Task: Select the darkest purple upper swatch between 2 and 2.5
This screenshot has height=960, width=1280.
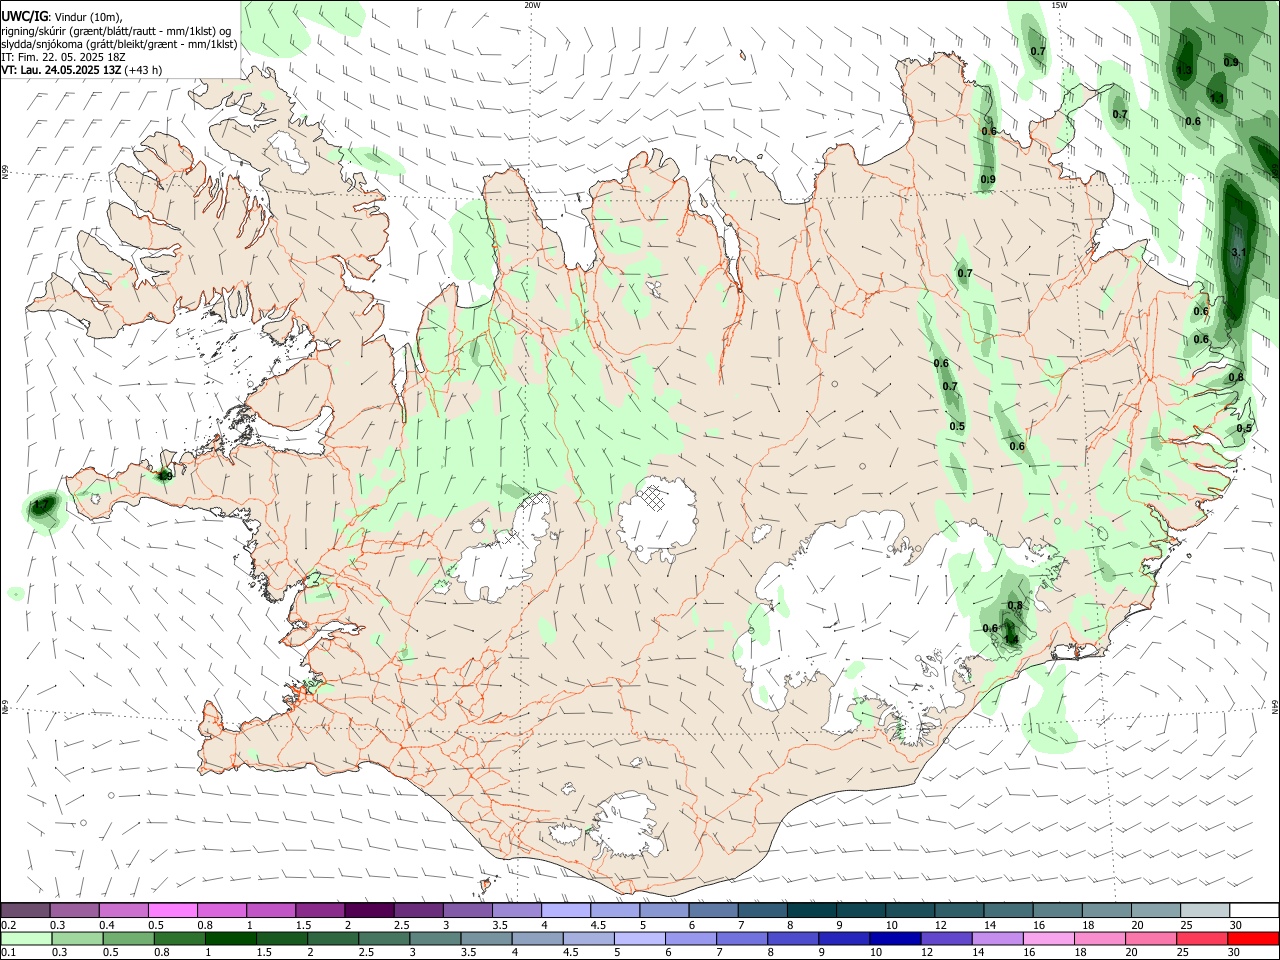Action: [369, 910]
